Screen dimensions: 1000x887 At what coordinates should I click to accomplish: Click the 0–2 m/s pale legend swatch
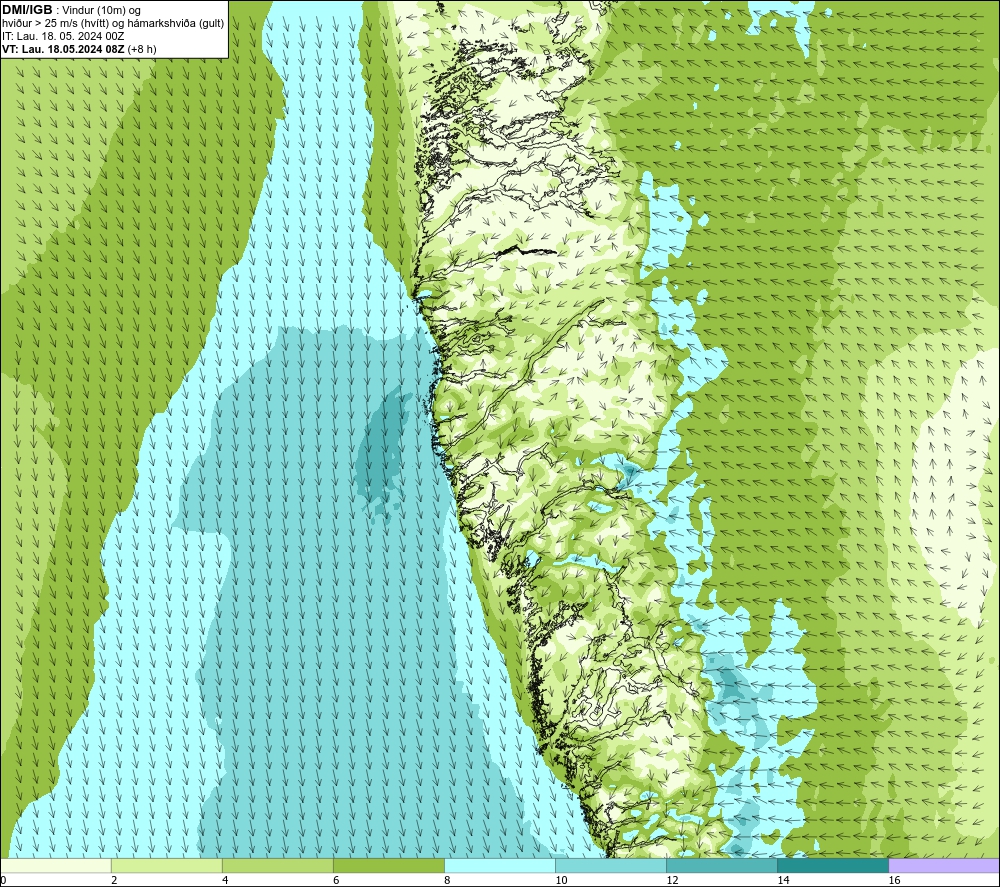point(56,865)
